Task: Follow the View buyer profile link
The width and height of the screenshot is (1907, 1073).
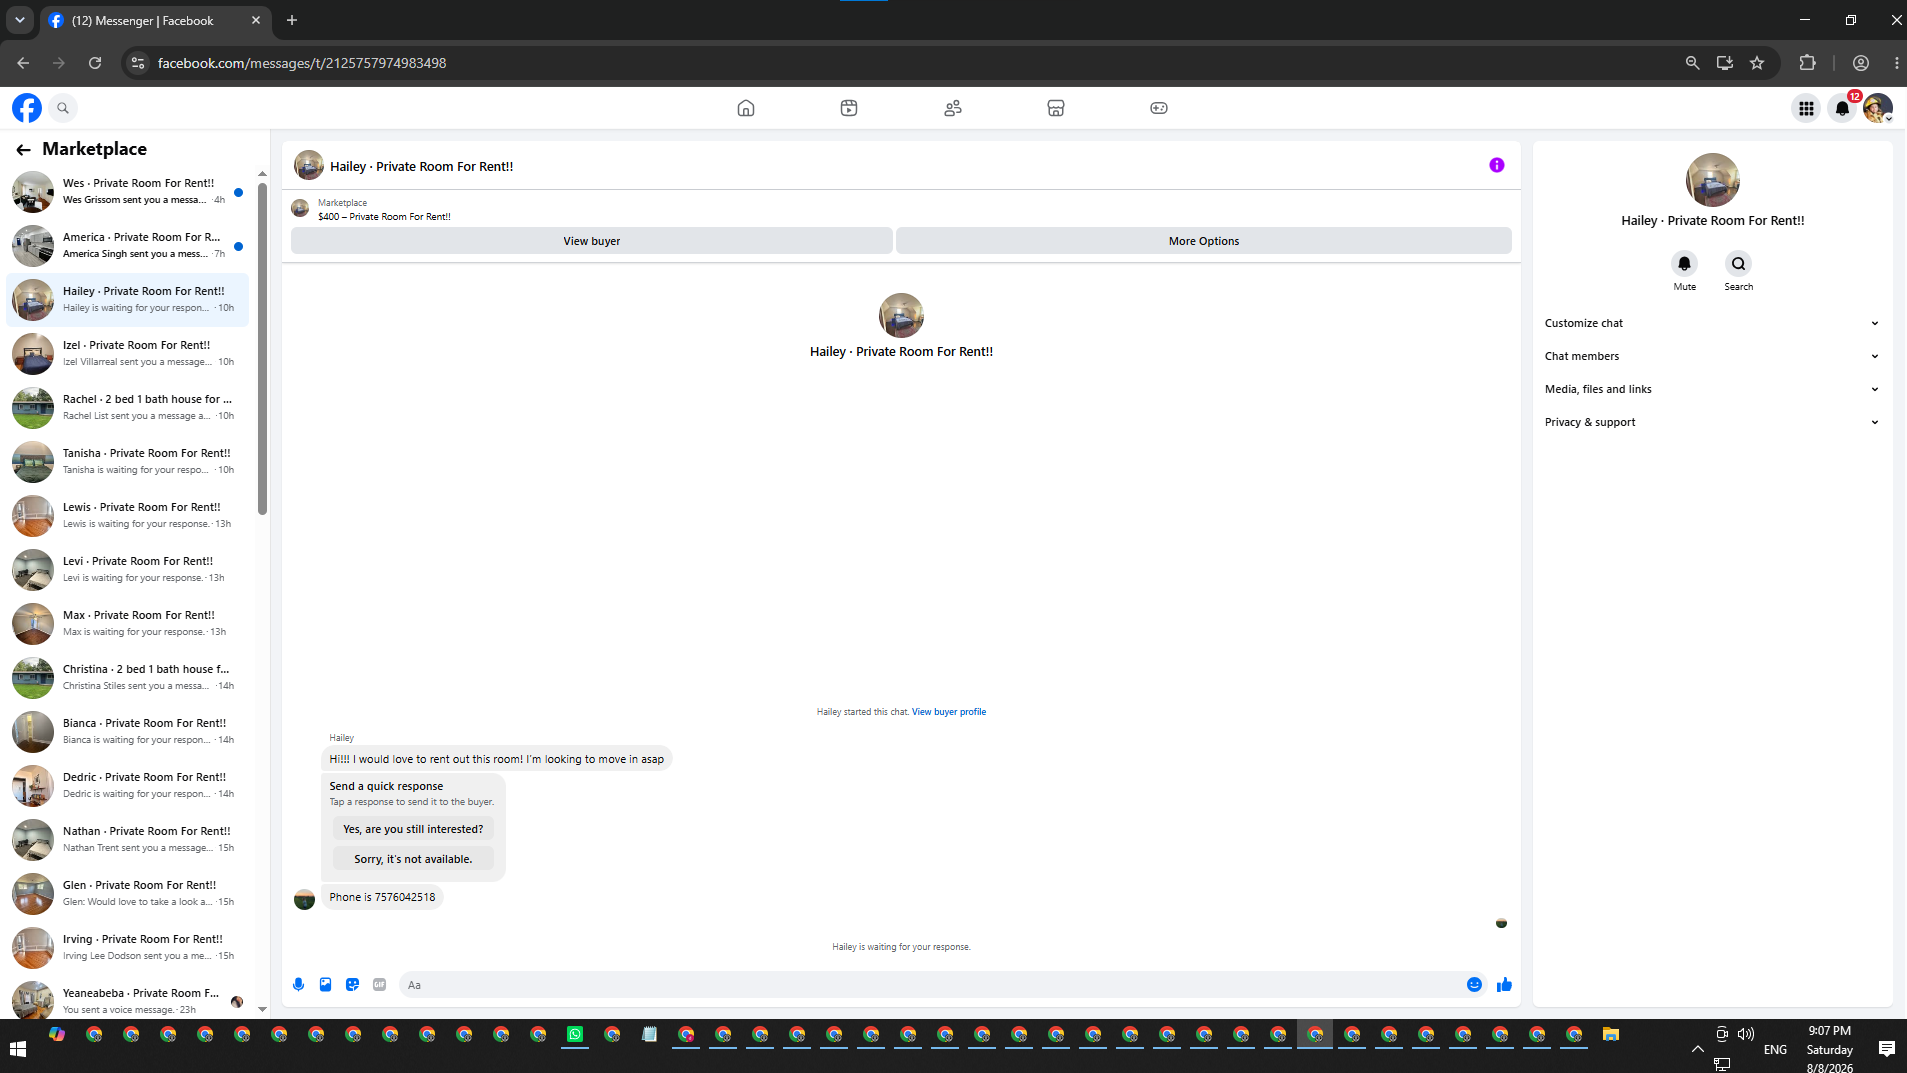Action: (x=949, y=712)
